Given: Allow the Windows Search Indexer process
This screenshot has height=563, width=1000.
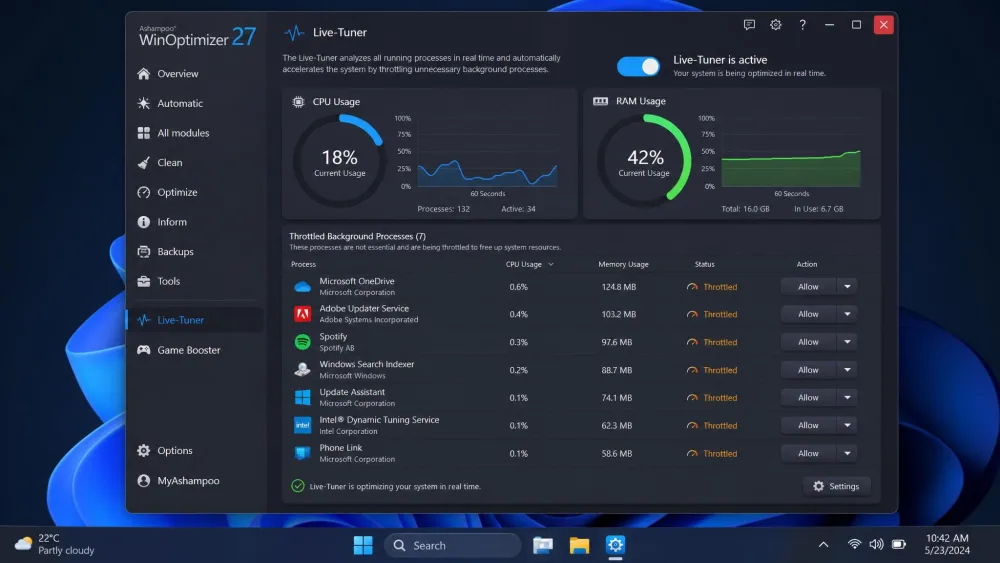Looking at the screenshot, I should click(x=808, y=370).
